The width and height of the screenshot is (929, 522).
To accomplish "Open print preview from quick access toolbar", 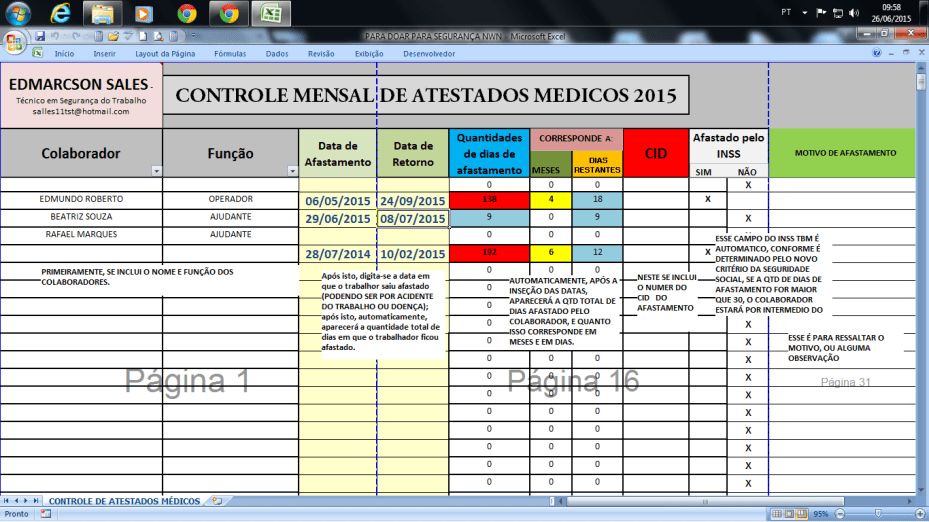I will pyautogui.click(x=158, y=36).
